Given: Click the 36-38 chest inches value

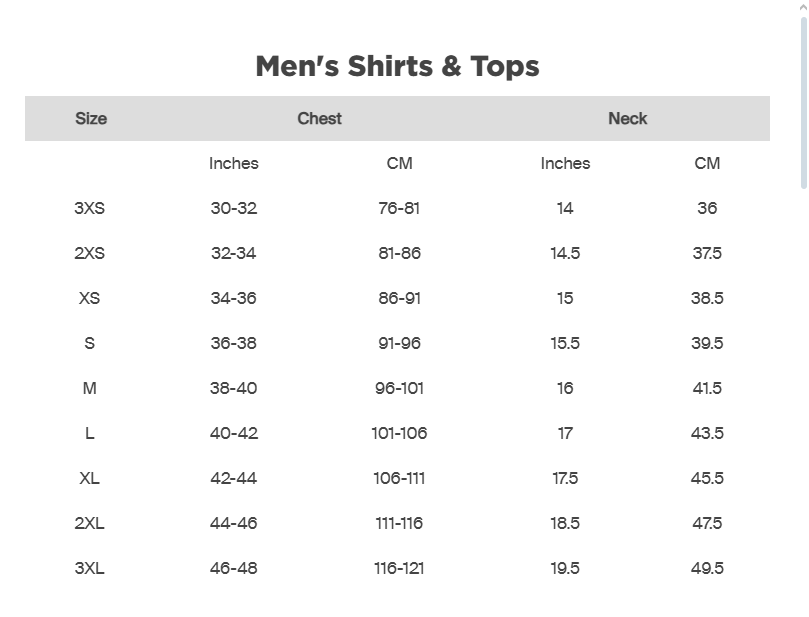Looking at the screenshot, I should pyautogui.click(x=233, y=343).
